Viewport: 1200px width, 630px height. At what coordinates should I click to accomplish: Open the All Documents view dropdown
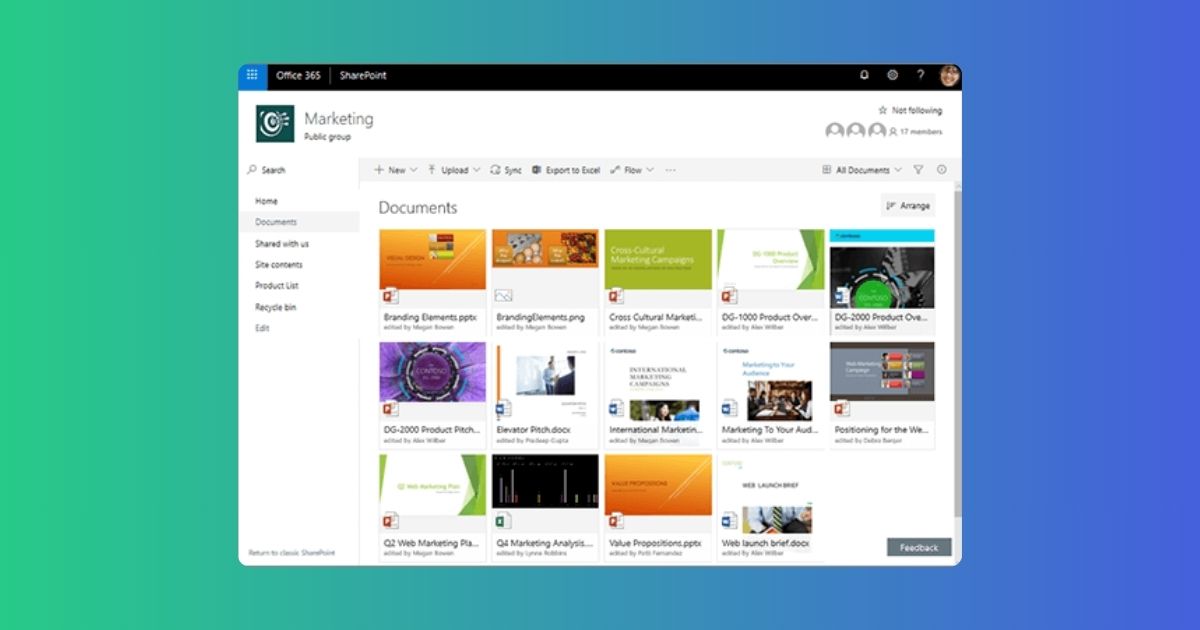pyautogui.click(x=862, y=170)
